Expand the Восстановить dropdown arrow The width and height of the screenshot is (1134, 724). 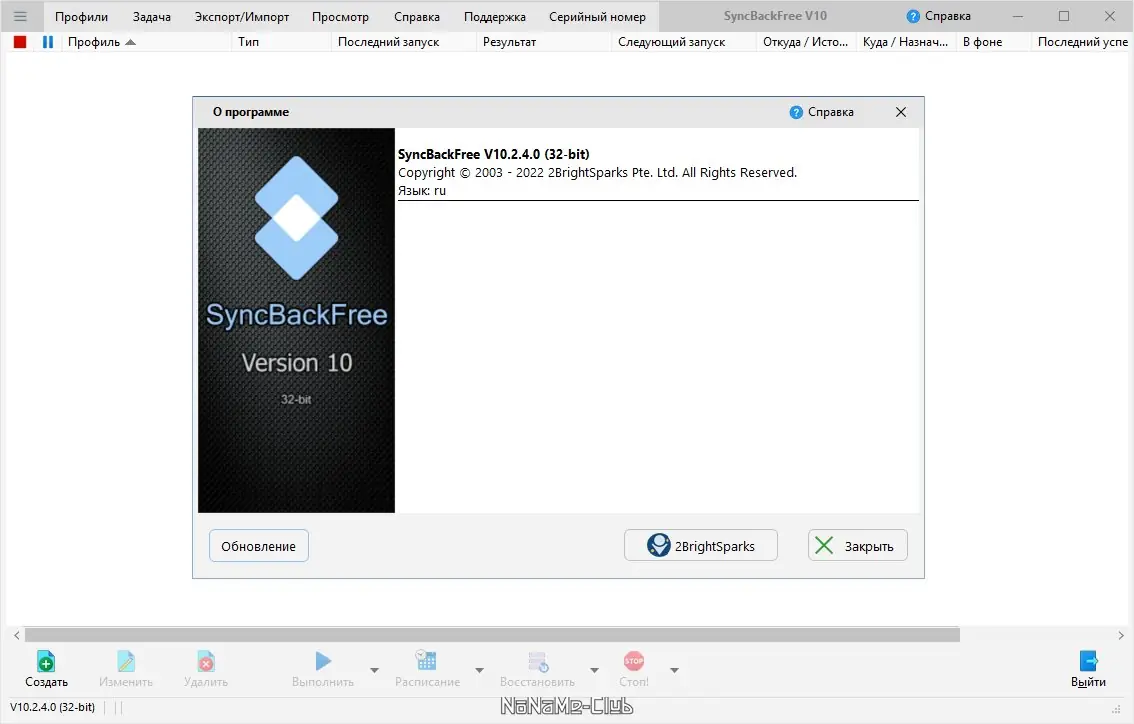(x=594, y=670)
